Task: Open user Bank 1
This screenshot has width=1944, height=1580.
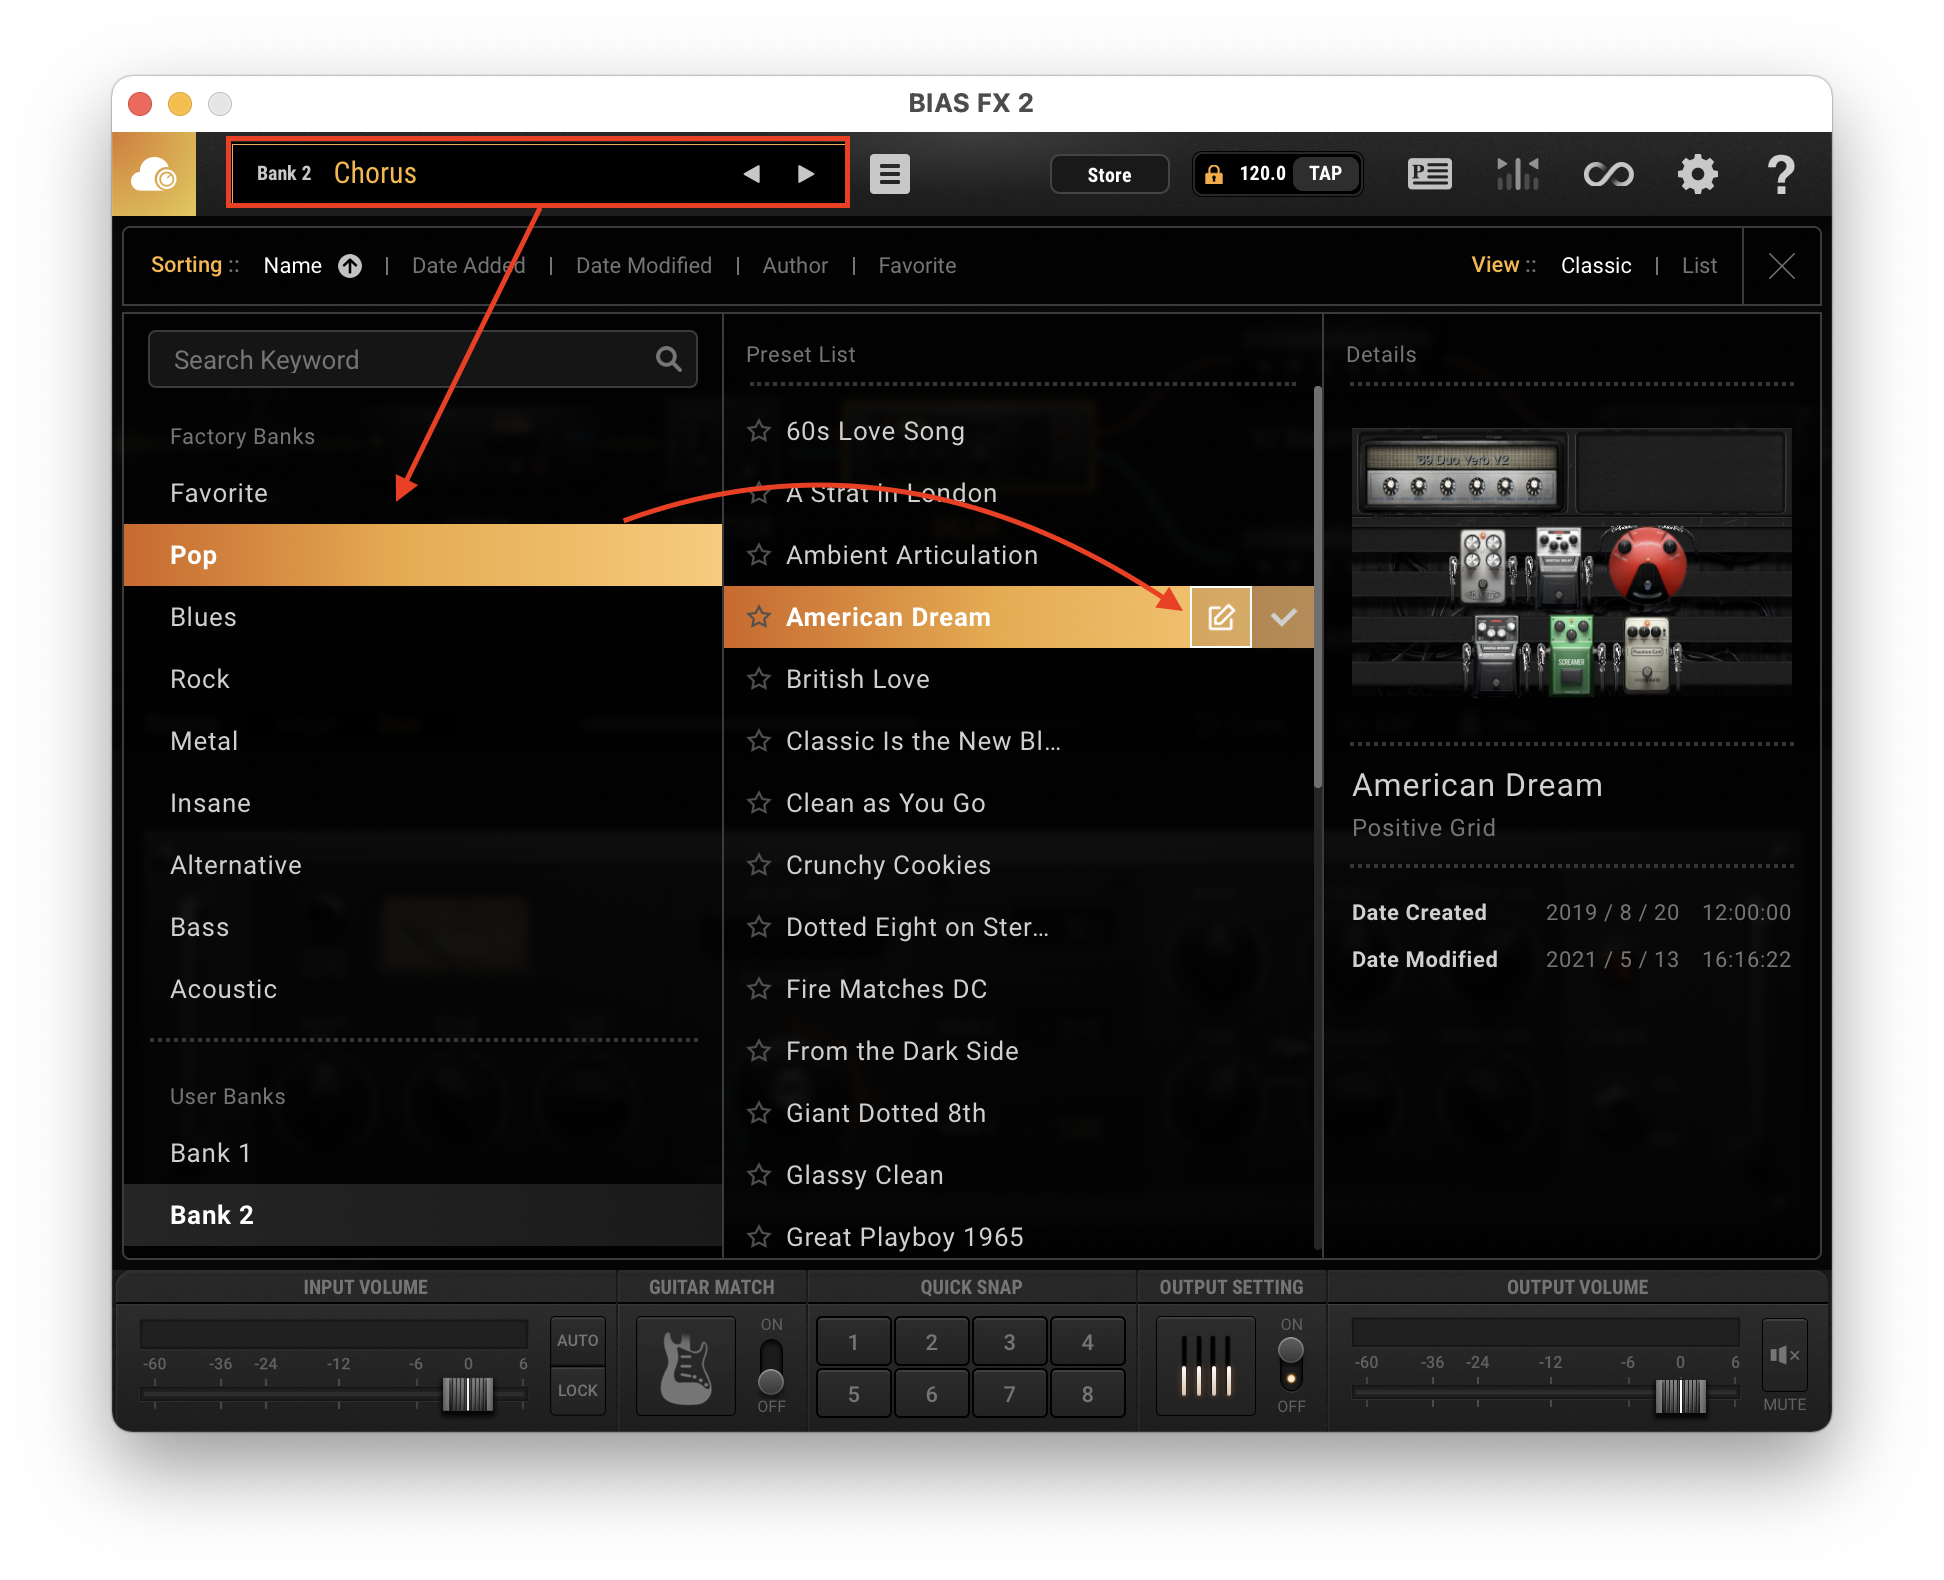Action: [422, 1153]
